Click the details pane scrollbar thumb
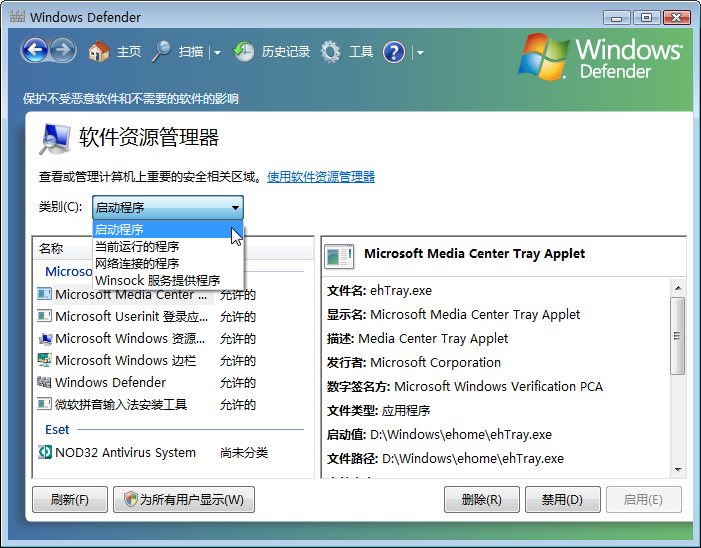 (x=678, y=336)
